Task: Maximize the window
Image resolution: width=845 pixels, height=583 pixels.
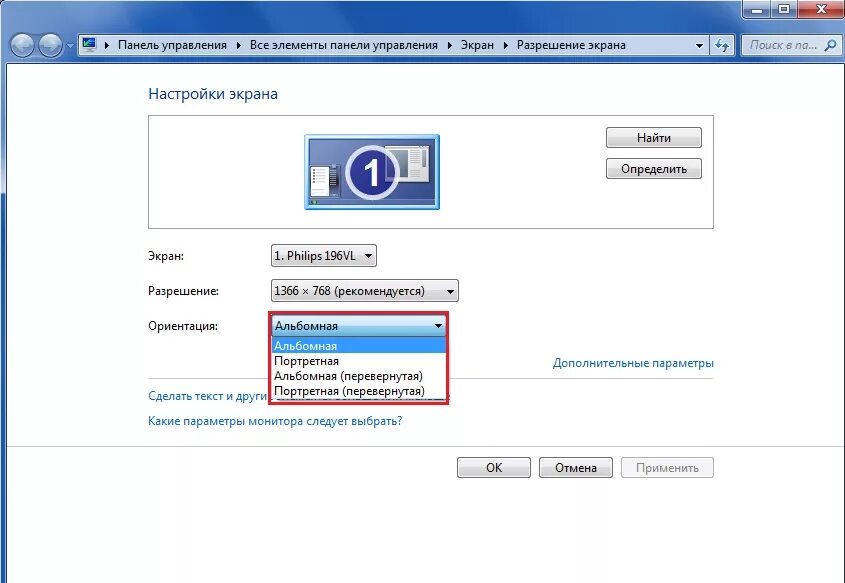Action: click(785, 9)
